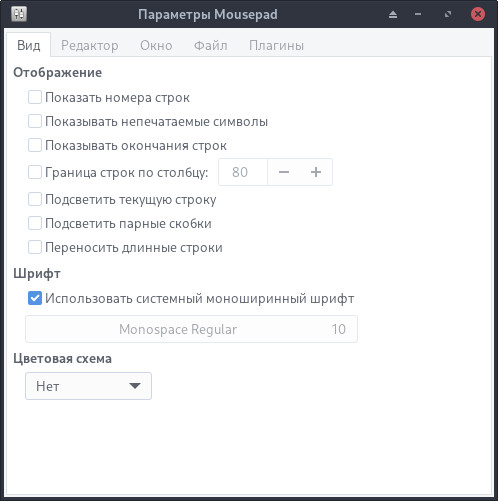Enable Показать номера строк checkbox
The image size is (498, 501).
35,97
